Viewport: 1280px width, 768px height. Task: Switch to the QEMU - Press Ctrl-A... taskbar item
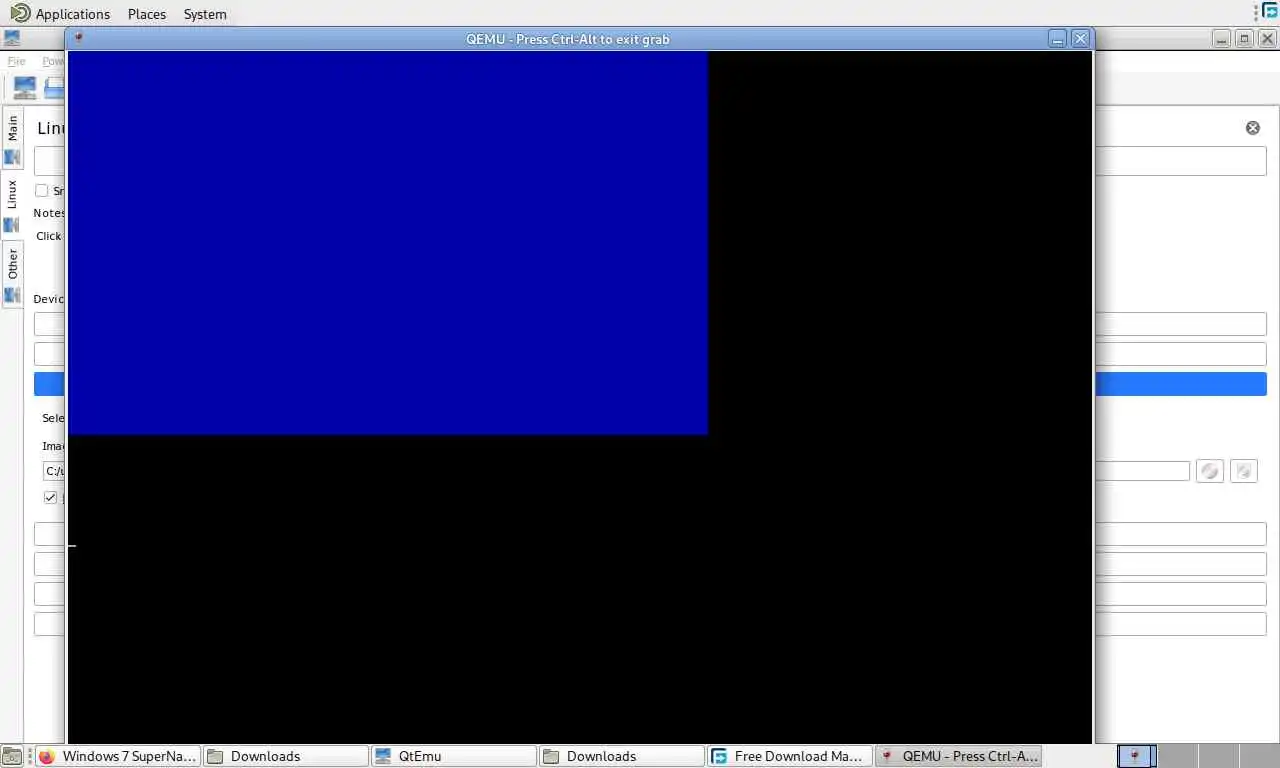[x=958, y=756]
